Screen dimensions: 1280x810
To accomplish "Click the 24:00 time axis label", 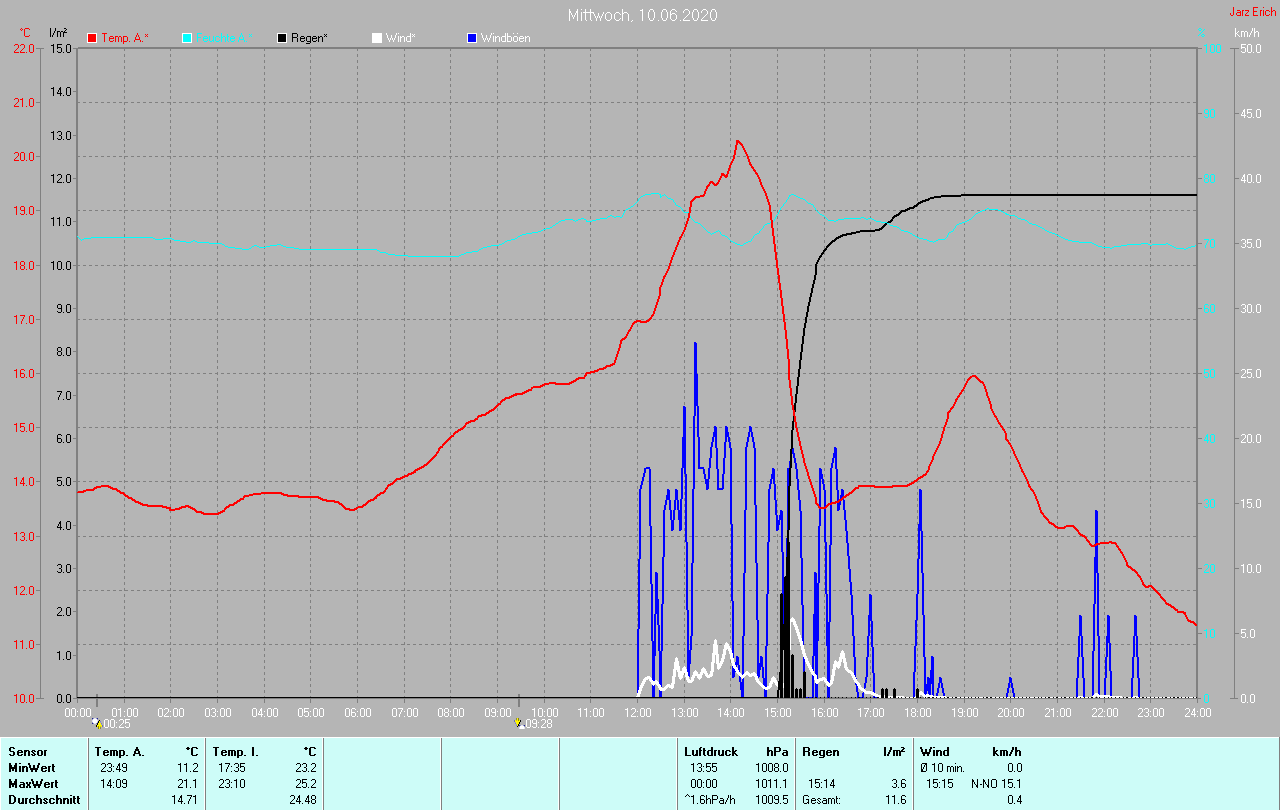I will pos(1197,713).
